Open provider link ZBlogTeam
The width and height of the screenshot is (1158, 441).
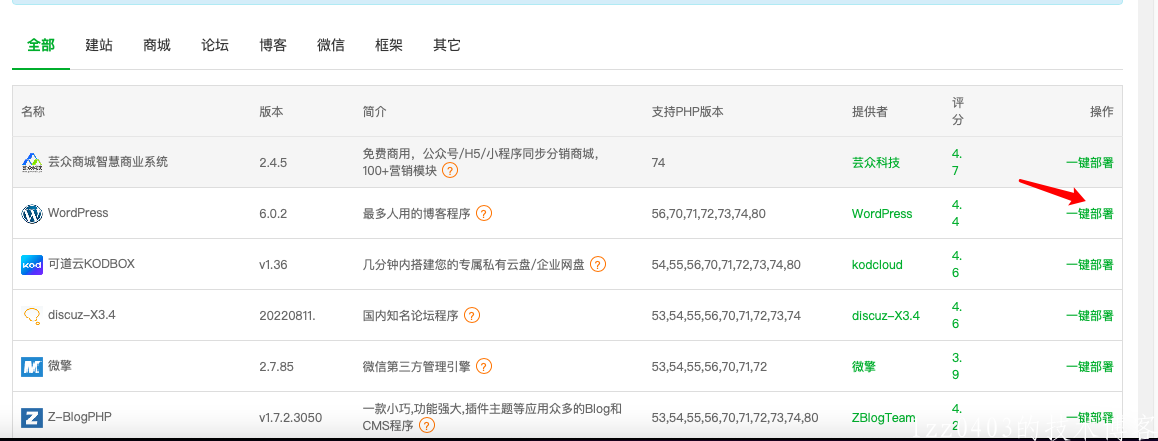pos(883,417)
